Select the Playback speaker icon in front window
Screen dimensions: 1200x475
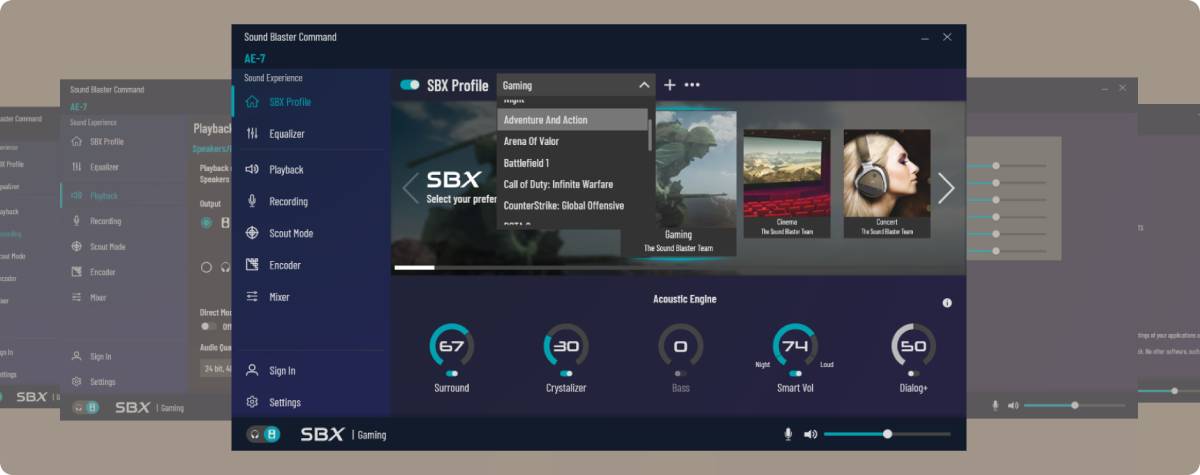point(252,170)
